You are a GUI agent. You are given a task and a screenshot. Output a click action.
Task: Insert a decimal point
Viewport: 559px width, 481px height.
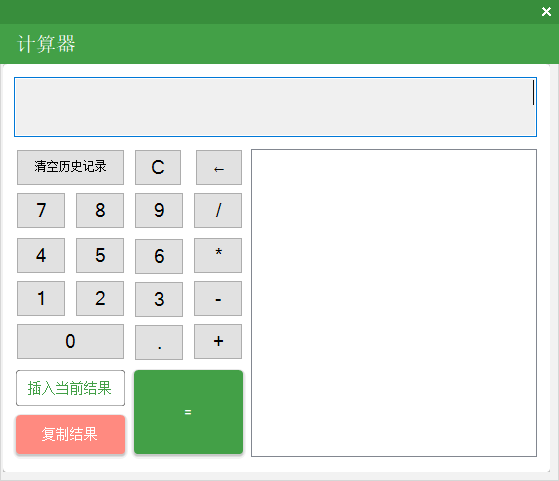(x=159, y=342)
